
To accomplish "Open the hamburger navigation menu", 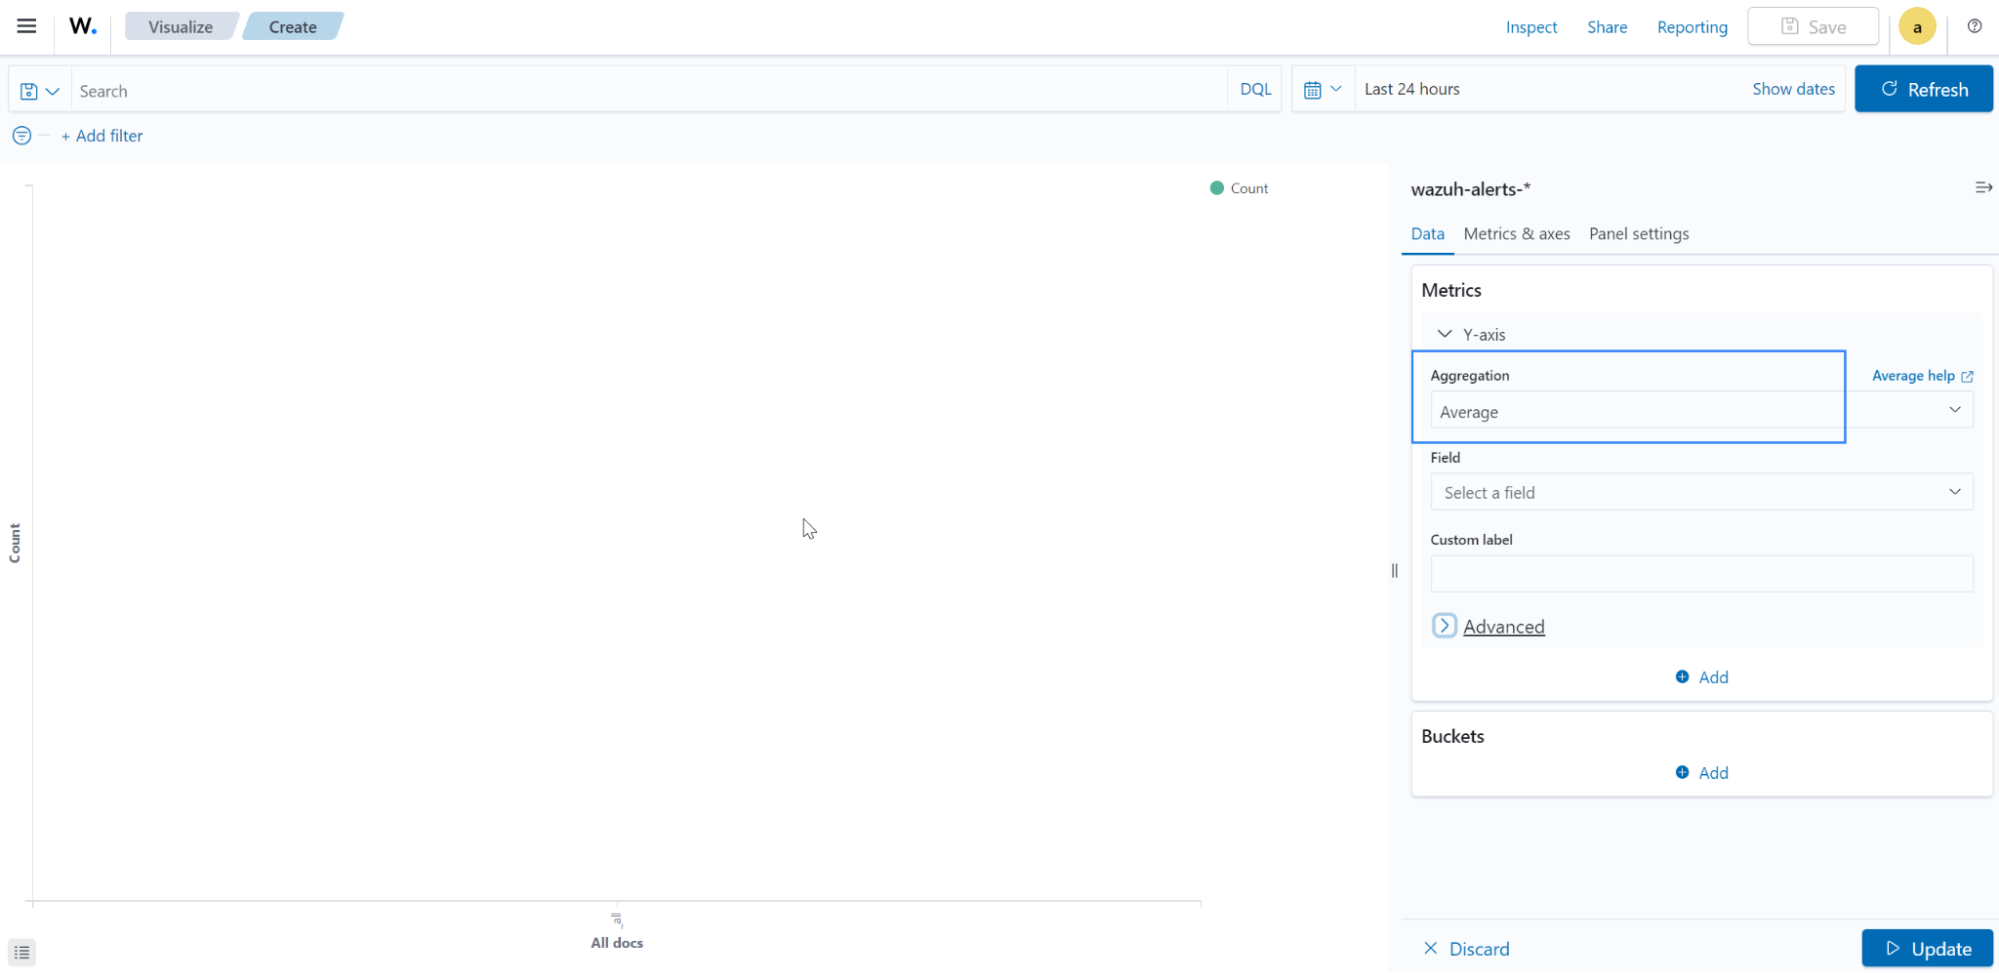I will (x=27, y=27).
